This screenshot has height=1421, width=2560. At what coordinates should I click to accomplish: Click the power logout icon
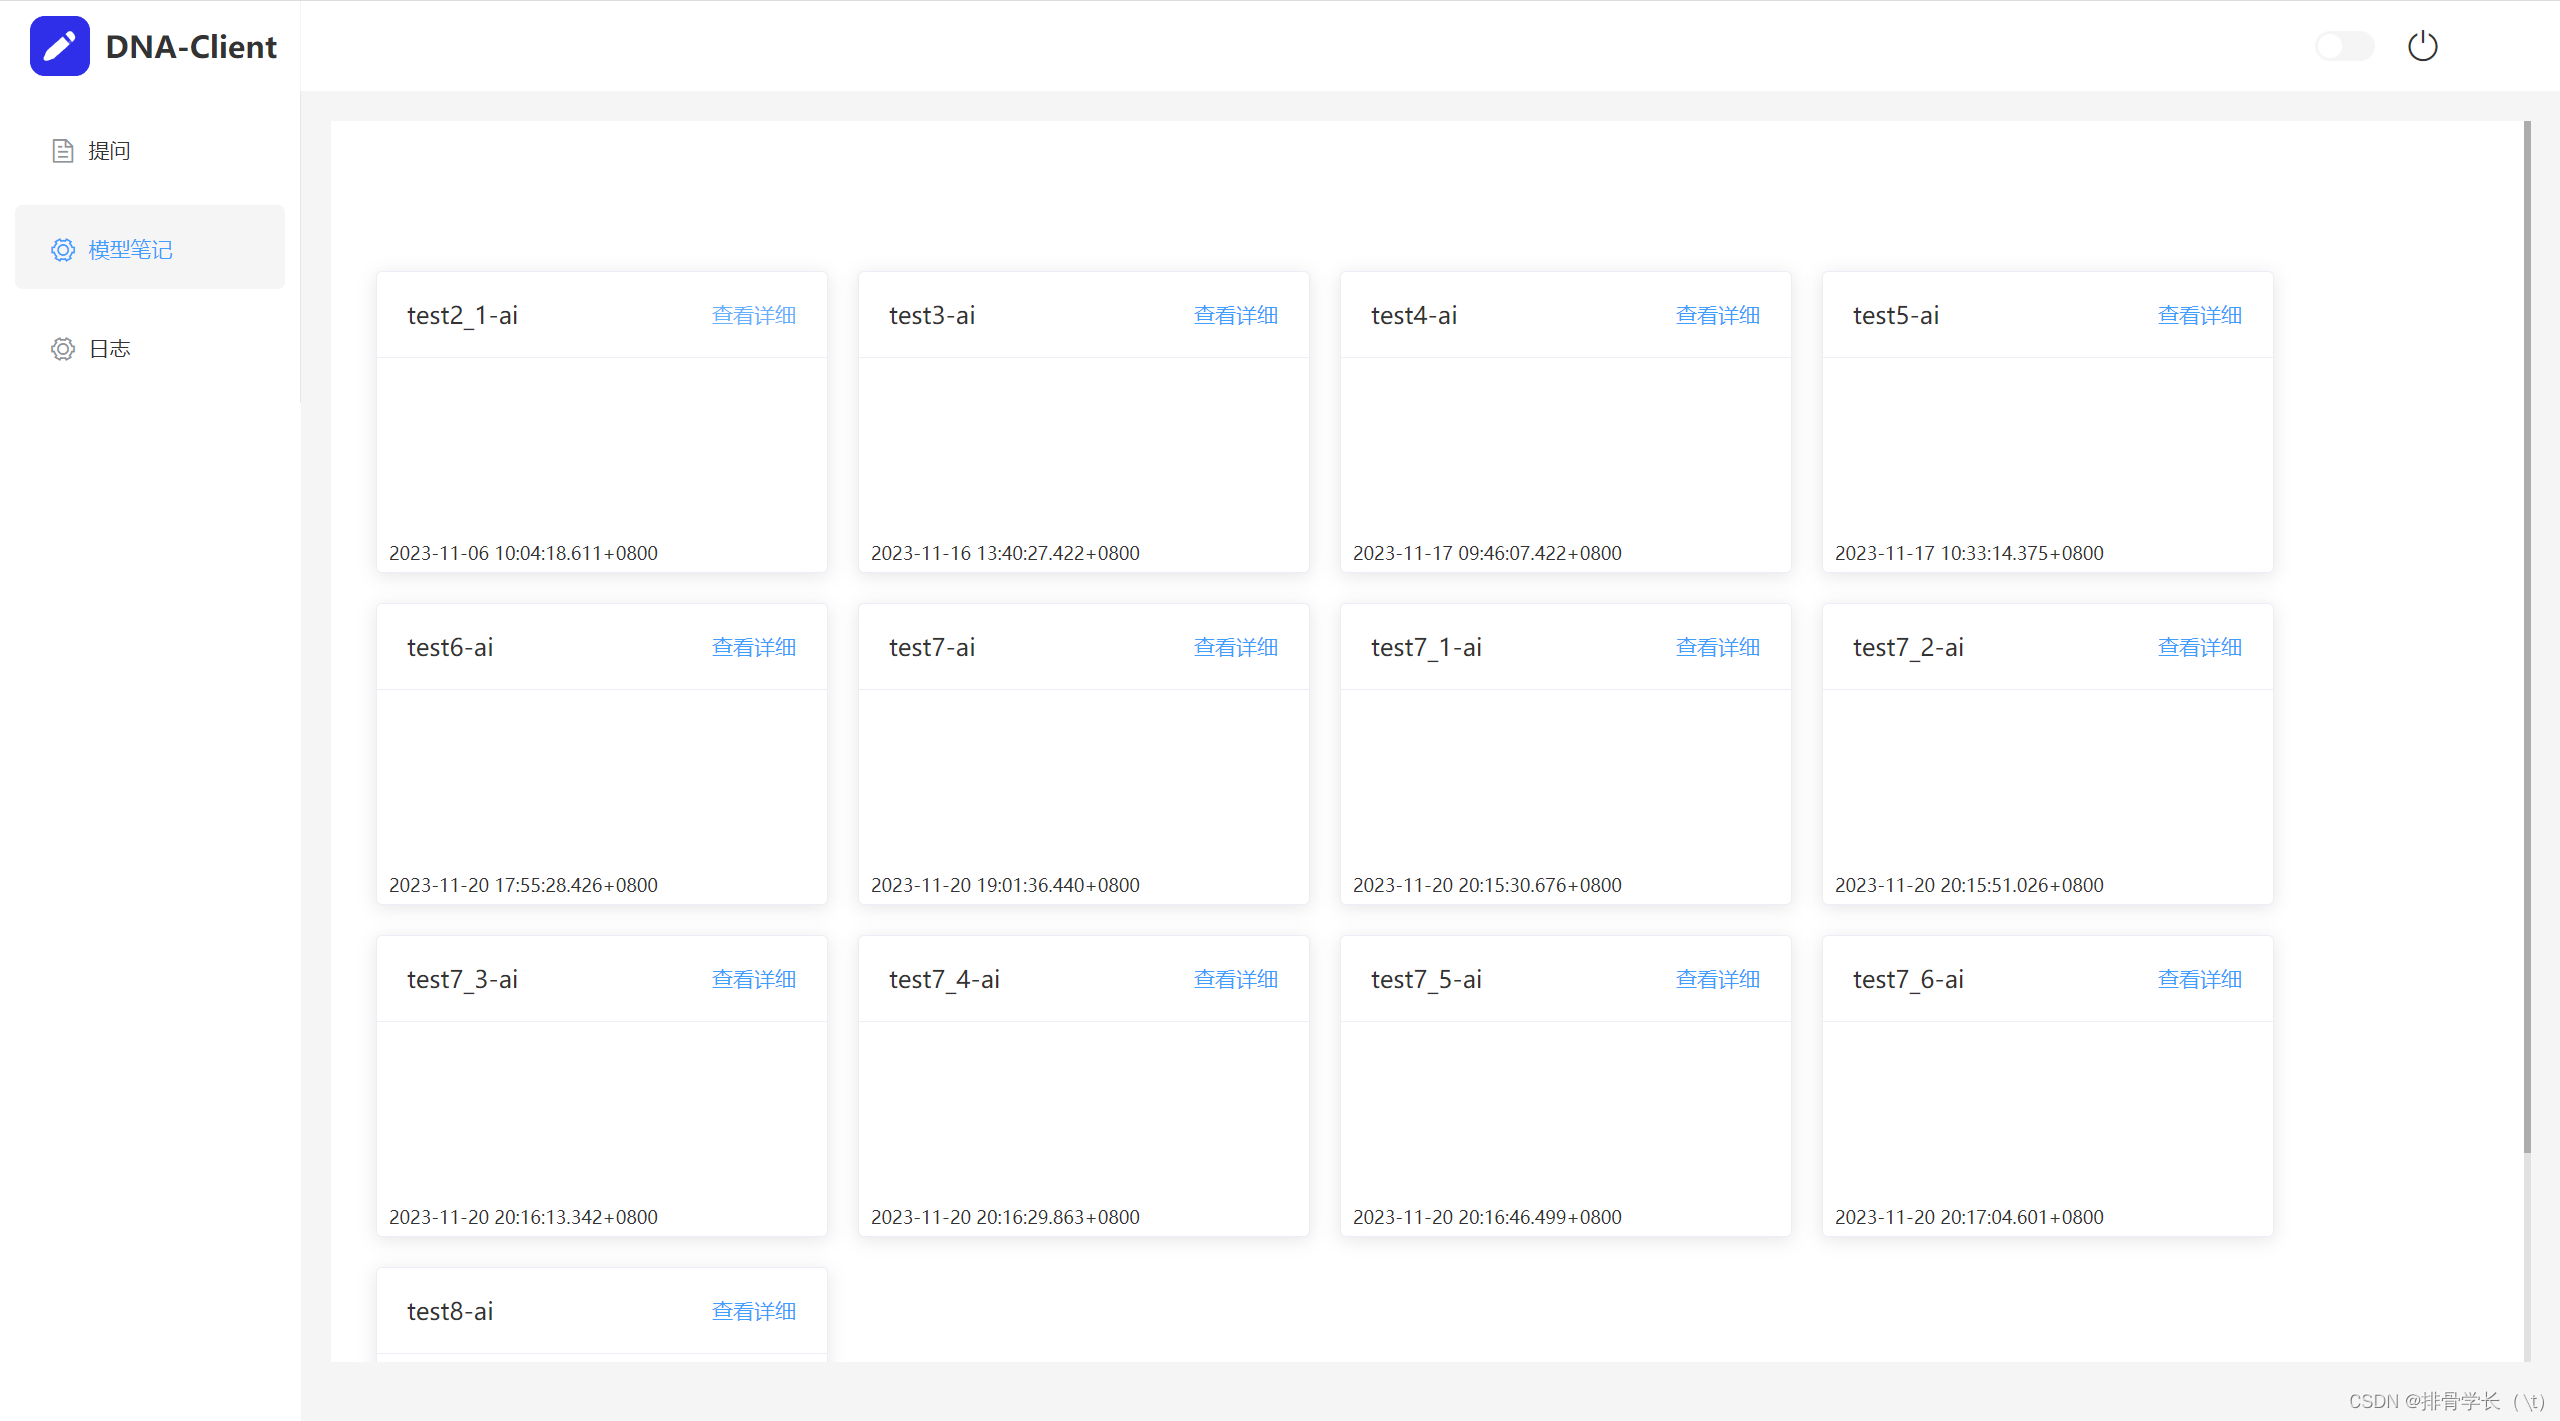(x=2422, y=46)
